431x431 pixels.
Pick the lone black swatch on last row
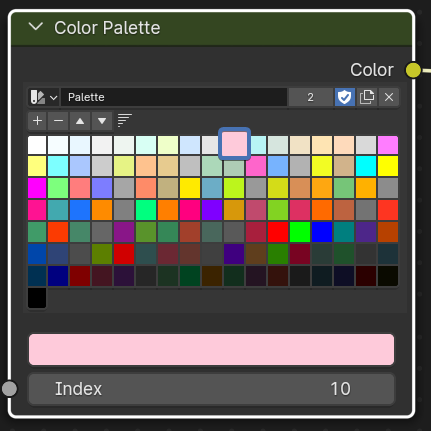pos(37,298)
